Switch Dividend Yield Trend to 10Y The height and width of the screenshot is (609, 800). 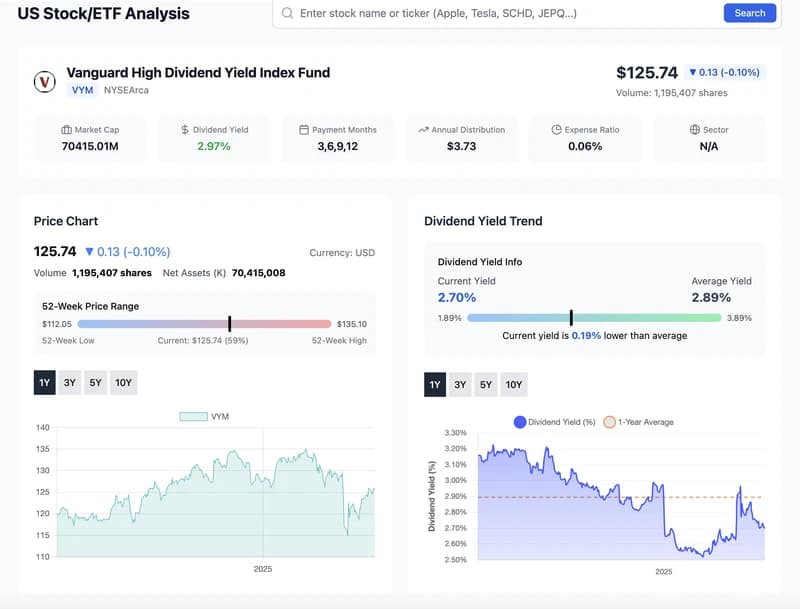514,385
